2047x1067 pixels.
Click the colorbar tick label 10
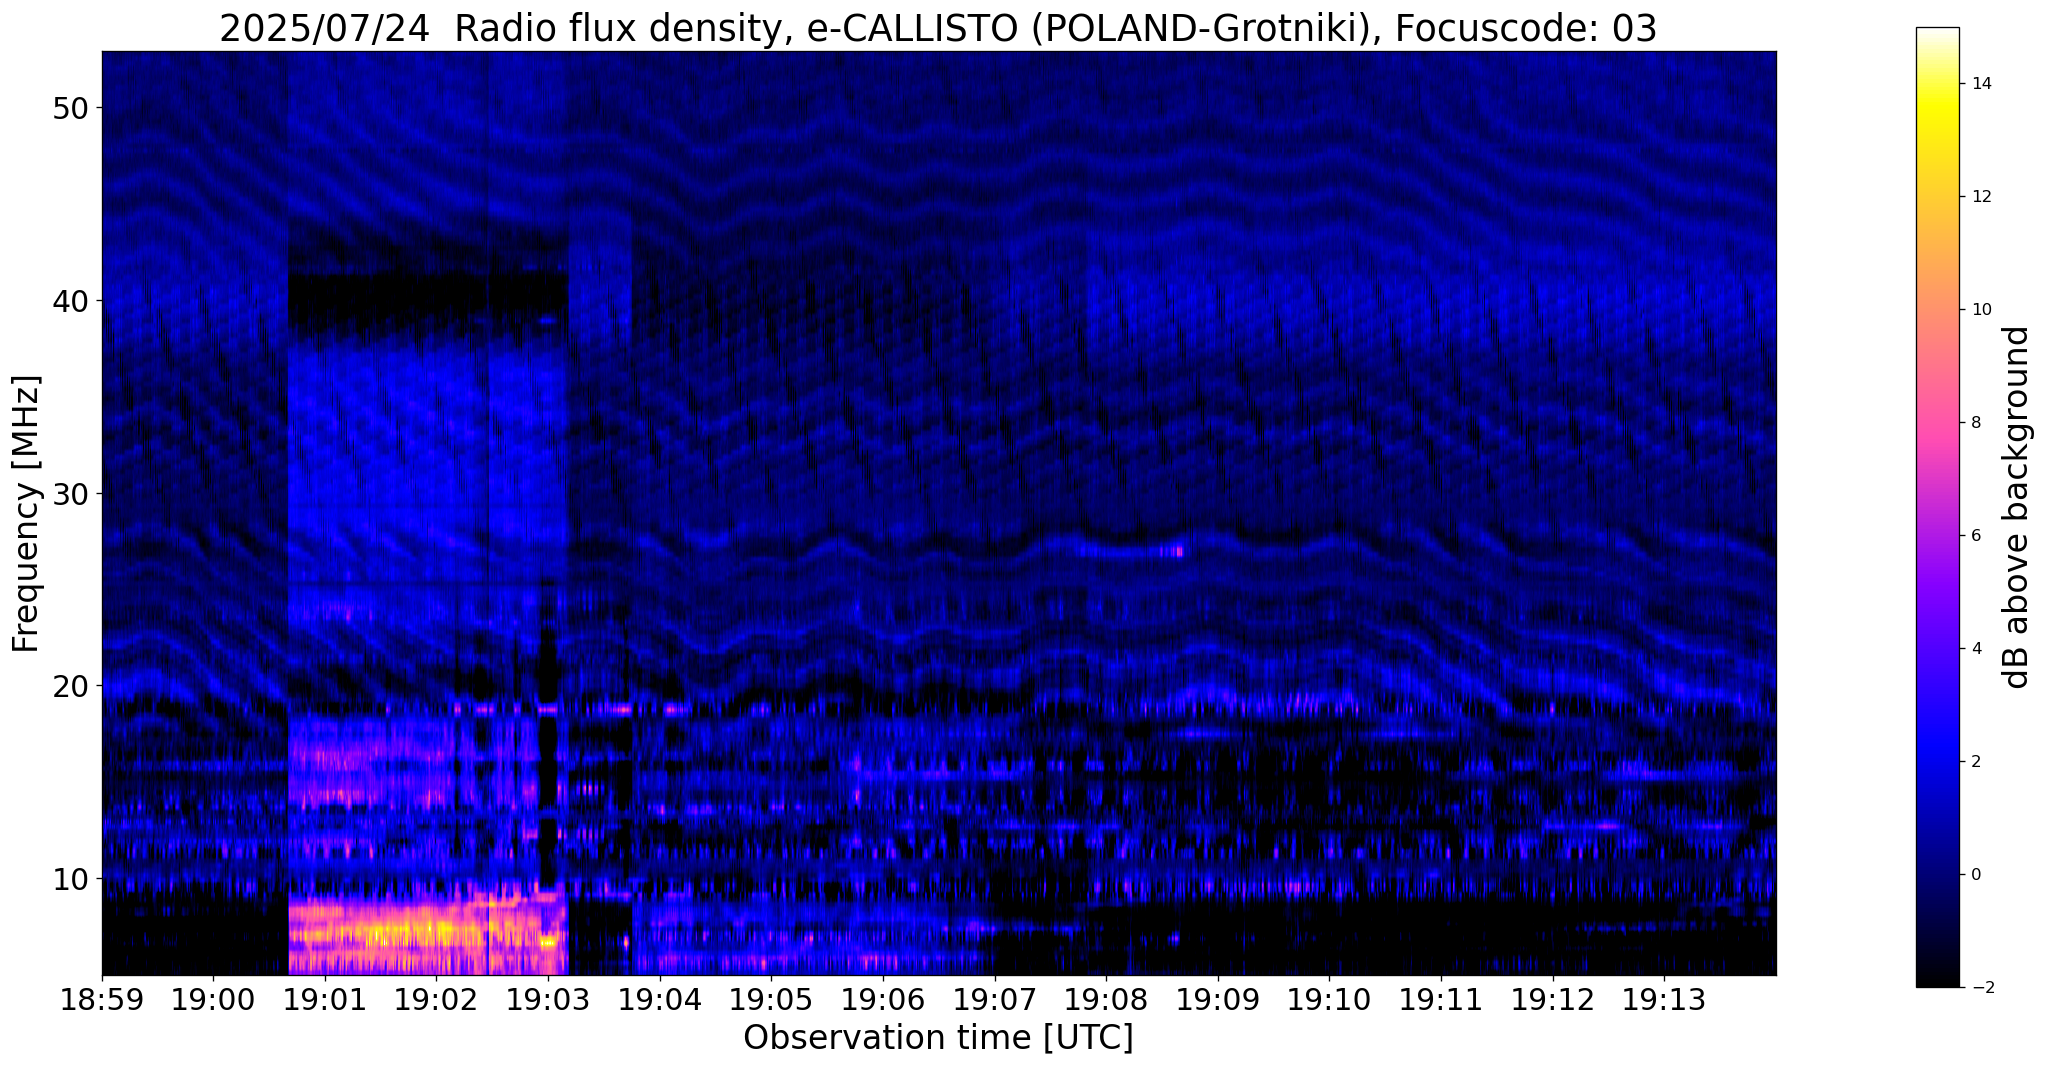(1980, 310)
